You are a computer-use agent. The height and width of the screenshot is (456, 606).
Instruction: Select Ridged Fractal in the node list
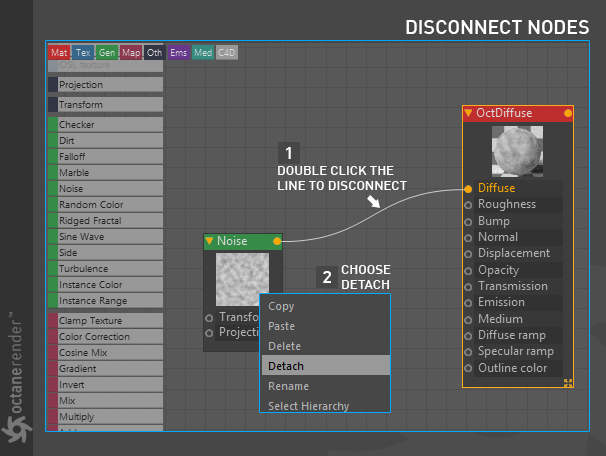[x=106, y=221]
